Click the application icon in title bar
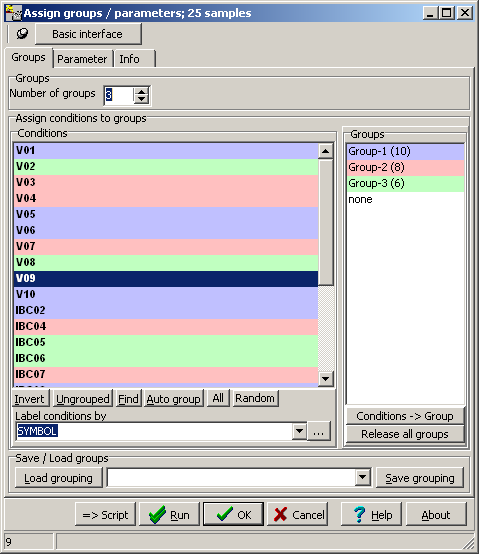479x554 pixels. coord(13,13)
